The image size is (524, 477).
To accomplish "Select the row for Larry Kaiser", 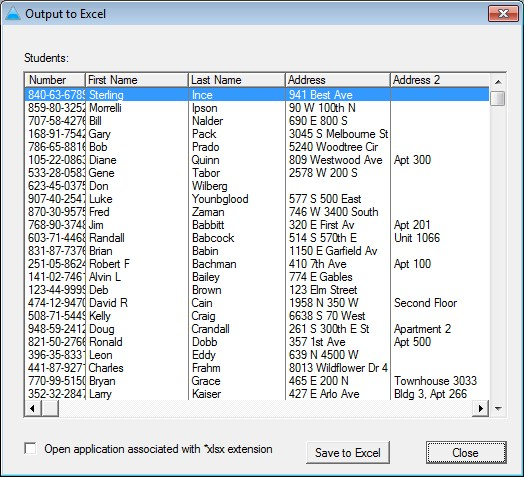I will tap(257, 394).
